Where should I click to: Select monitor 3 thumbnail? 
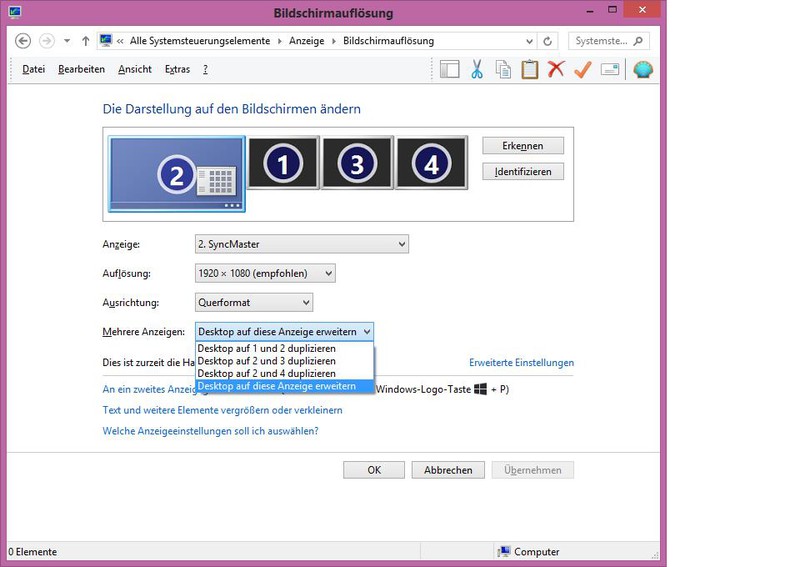[x=357, y=163]
